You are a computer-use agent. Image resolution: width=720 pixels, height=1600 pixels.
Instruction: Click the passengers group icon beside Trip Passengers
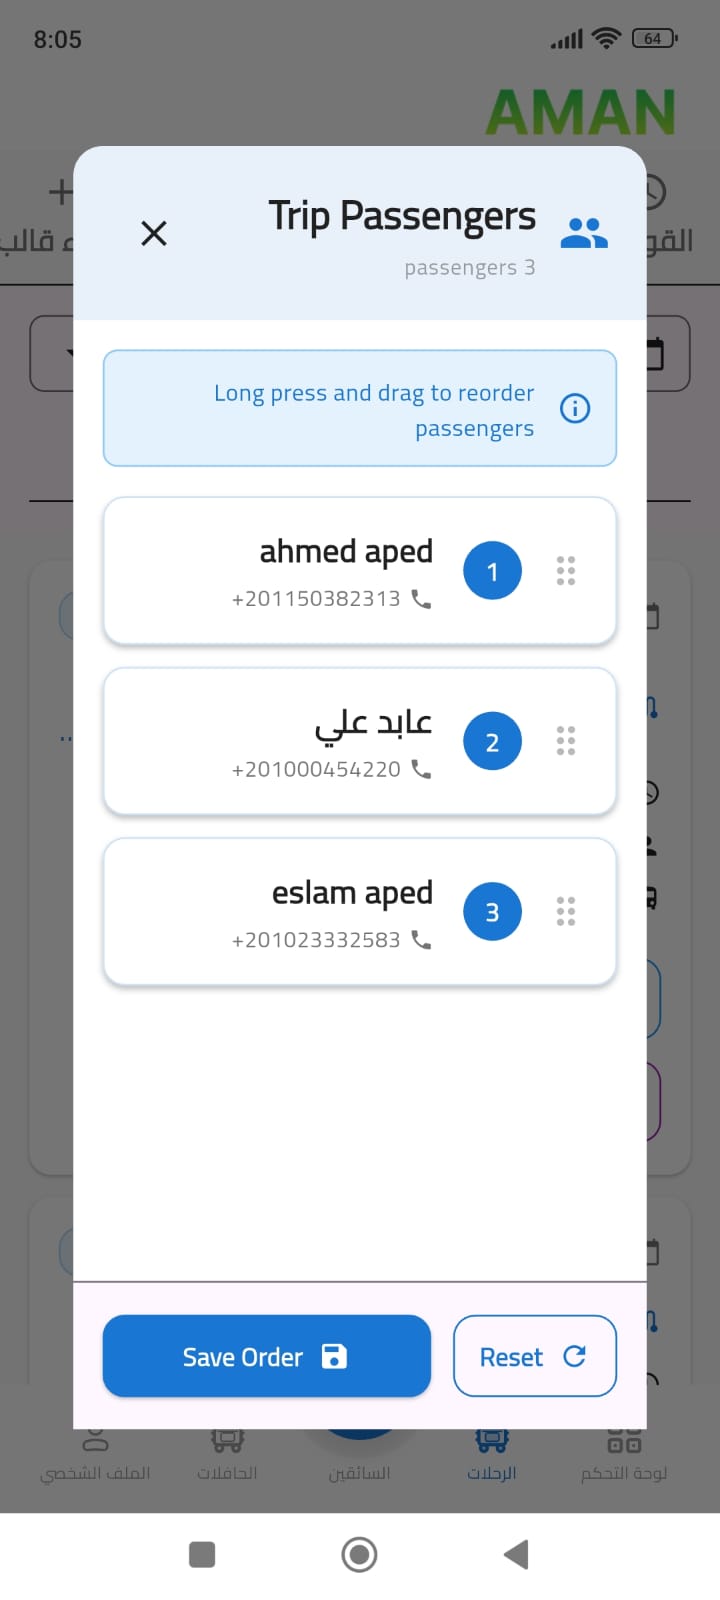(x=584, y=231)
